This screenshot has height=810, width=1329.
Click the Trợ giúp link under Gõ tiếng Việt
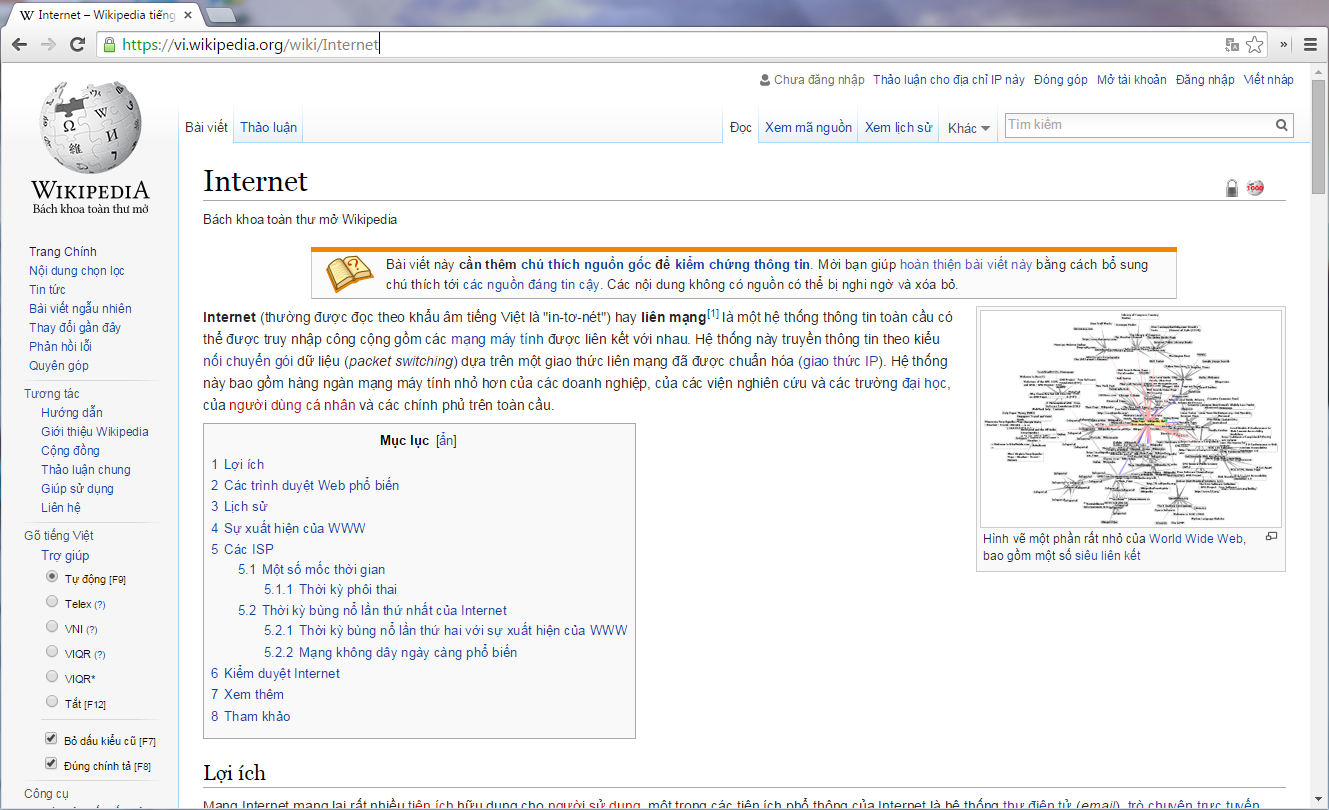[65, 555]
